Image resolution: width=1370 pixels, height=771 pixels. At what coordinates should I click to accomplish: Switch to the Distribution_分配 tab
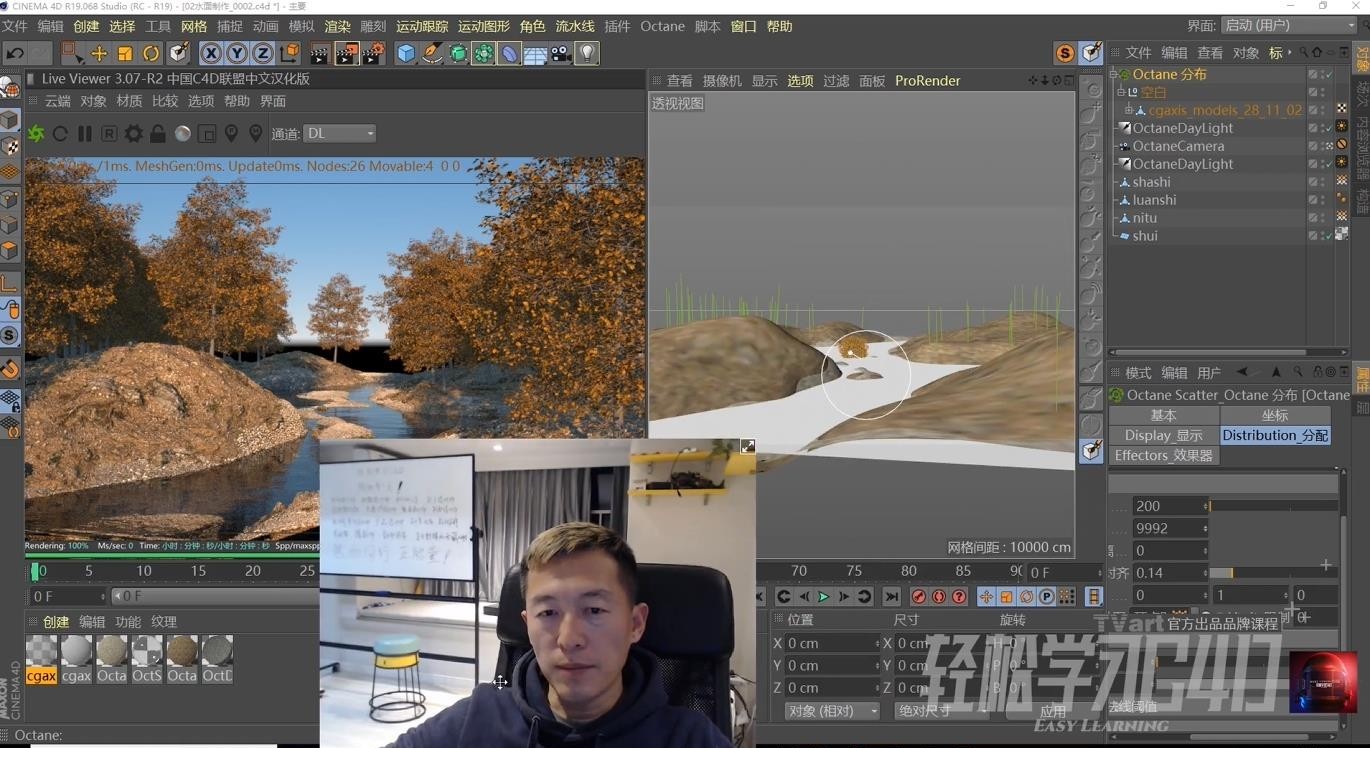coord(1275,435)
